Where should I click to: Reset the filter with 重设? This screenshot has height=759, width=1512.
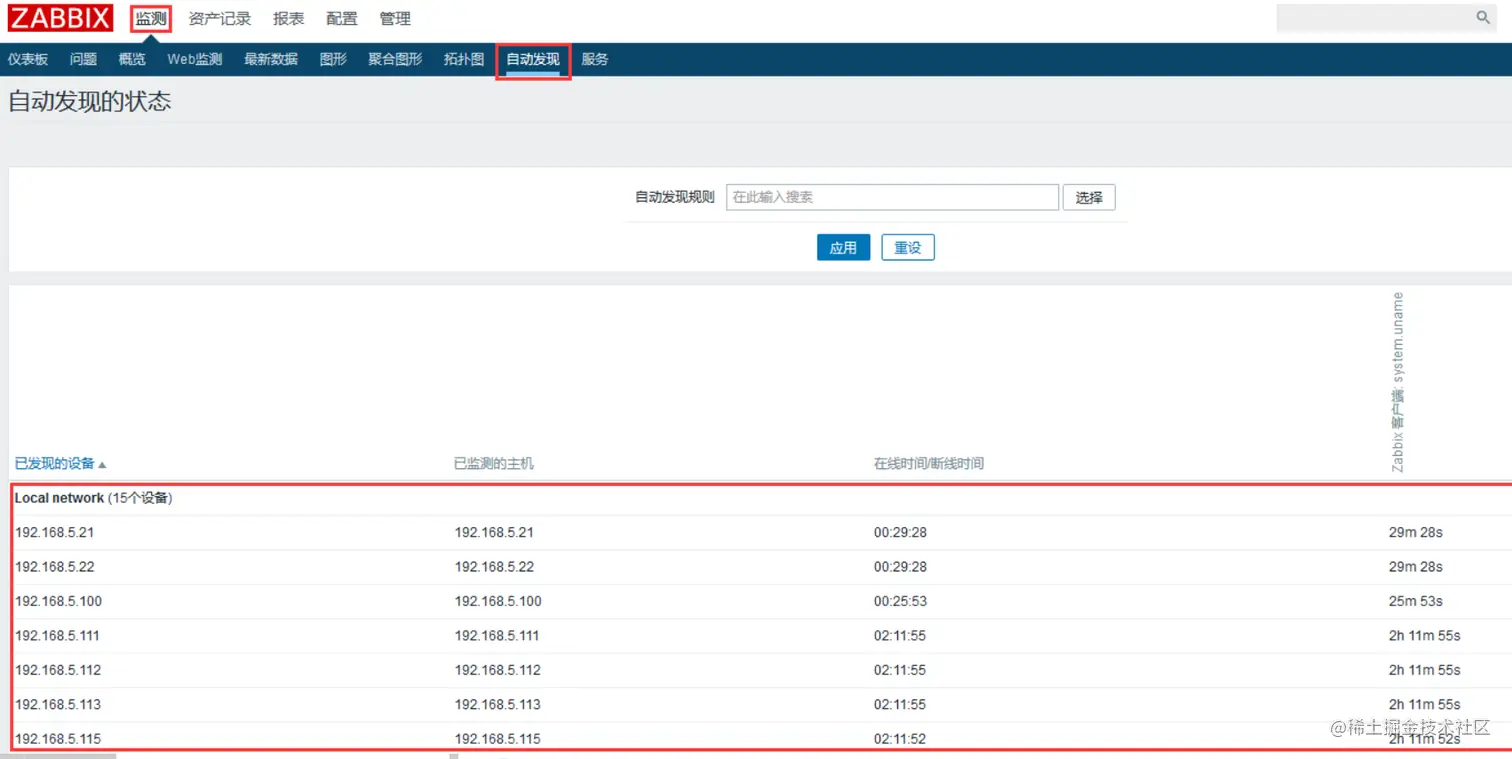tap(908, 247)
